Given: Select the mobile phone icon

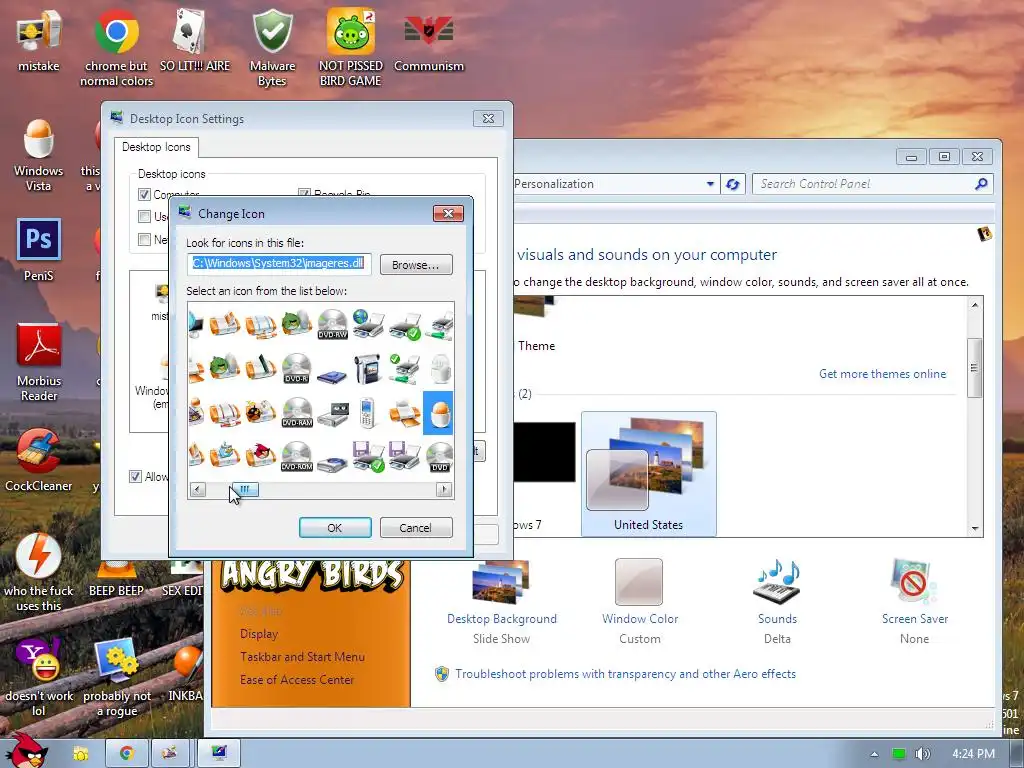Looking at the screenshot, I should pos(368,413).
